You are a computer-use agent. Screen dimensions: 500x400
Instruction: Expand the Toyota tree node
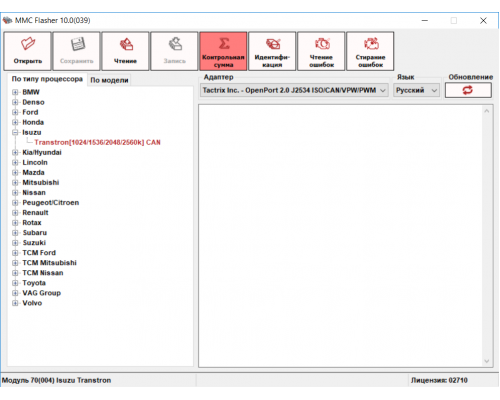point(15,283)
